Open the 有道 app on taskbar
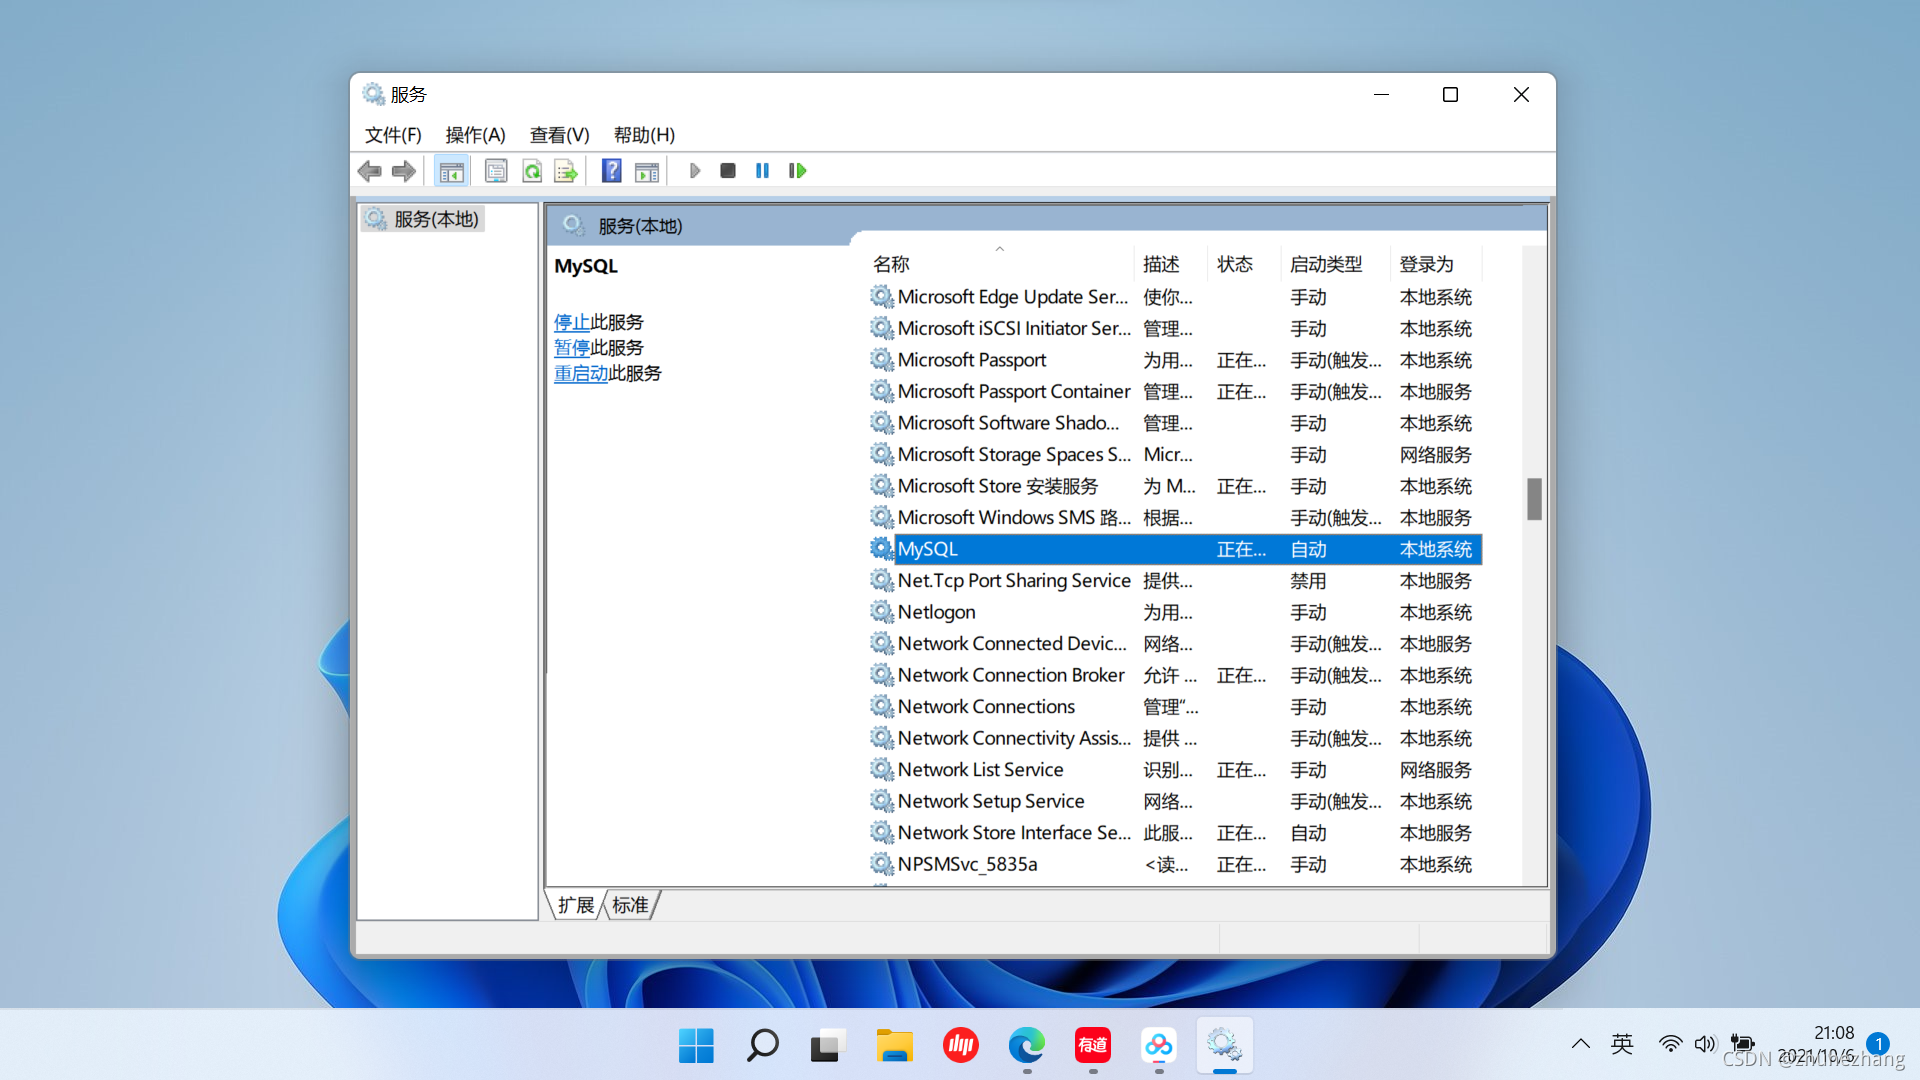The height and width of the screenshot is (1080, 1920). click(1092, 1046)
